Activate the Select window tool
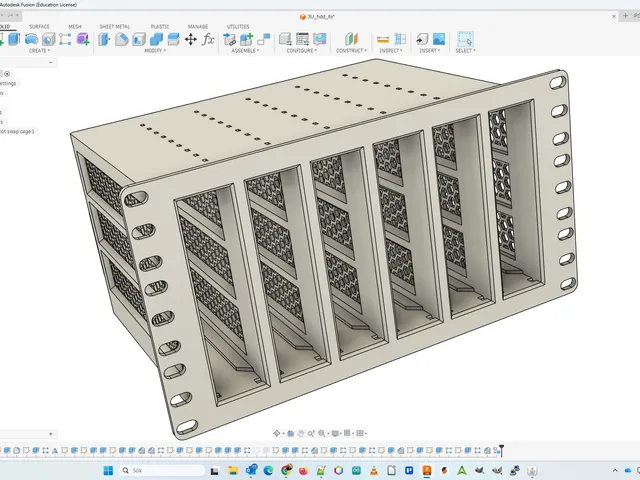 (x=465, y=39)
